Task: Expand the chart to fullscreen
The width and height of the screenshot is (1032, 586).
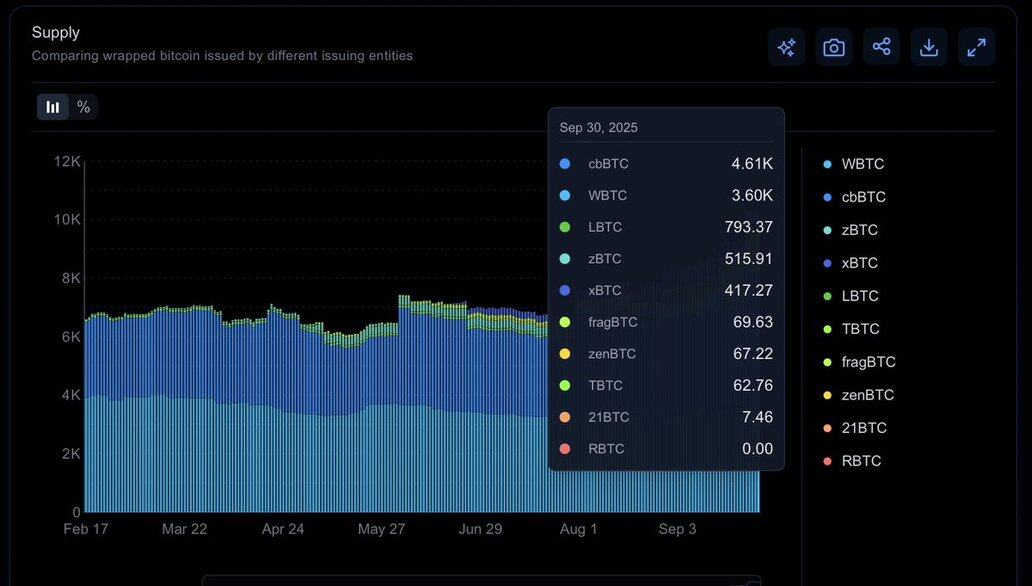Action: pos(976,47)
